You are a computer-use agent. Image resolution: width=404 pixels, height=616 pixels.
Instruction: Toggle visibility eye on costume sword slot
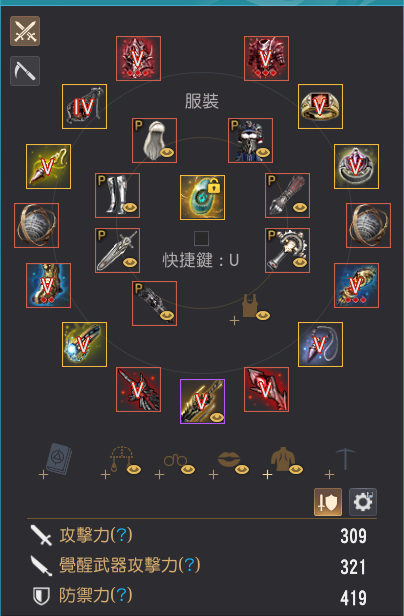tap(130, 262)
